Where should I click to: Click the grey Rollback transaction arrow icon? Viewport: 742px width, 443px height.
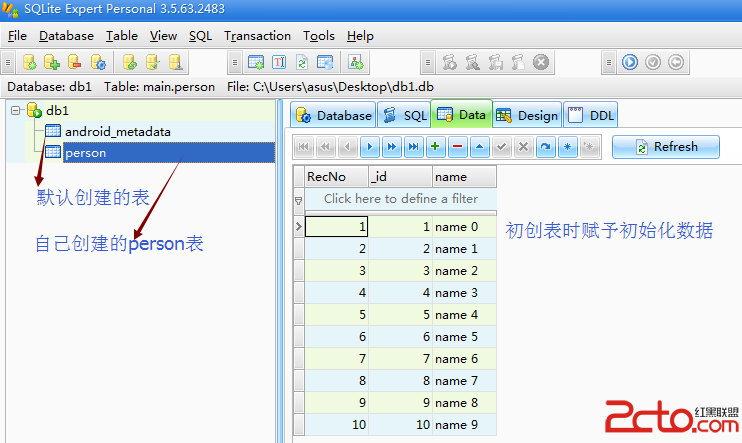(676, 62)
